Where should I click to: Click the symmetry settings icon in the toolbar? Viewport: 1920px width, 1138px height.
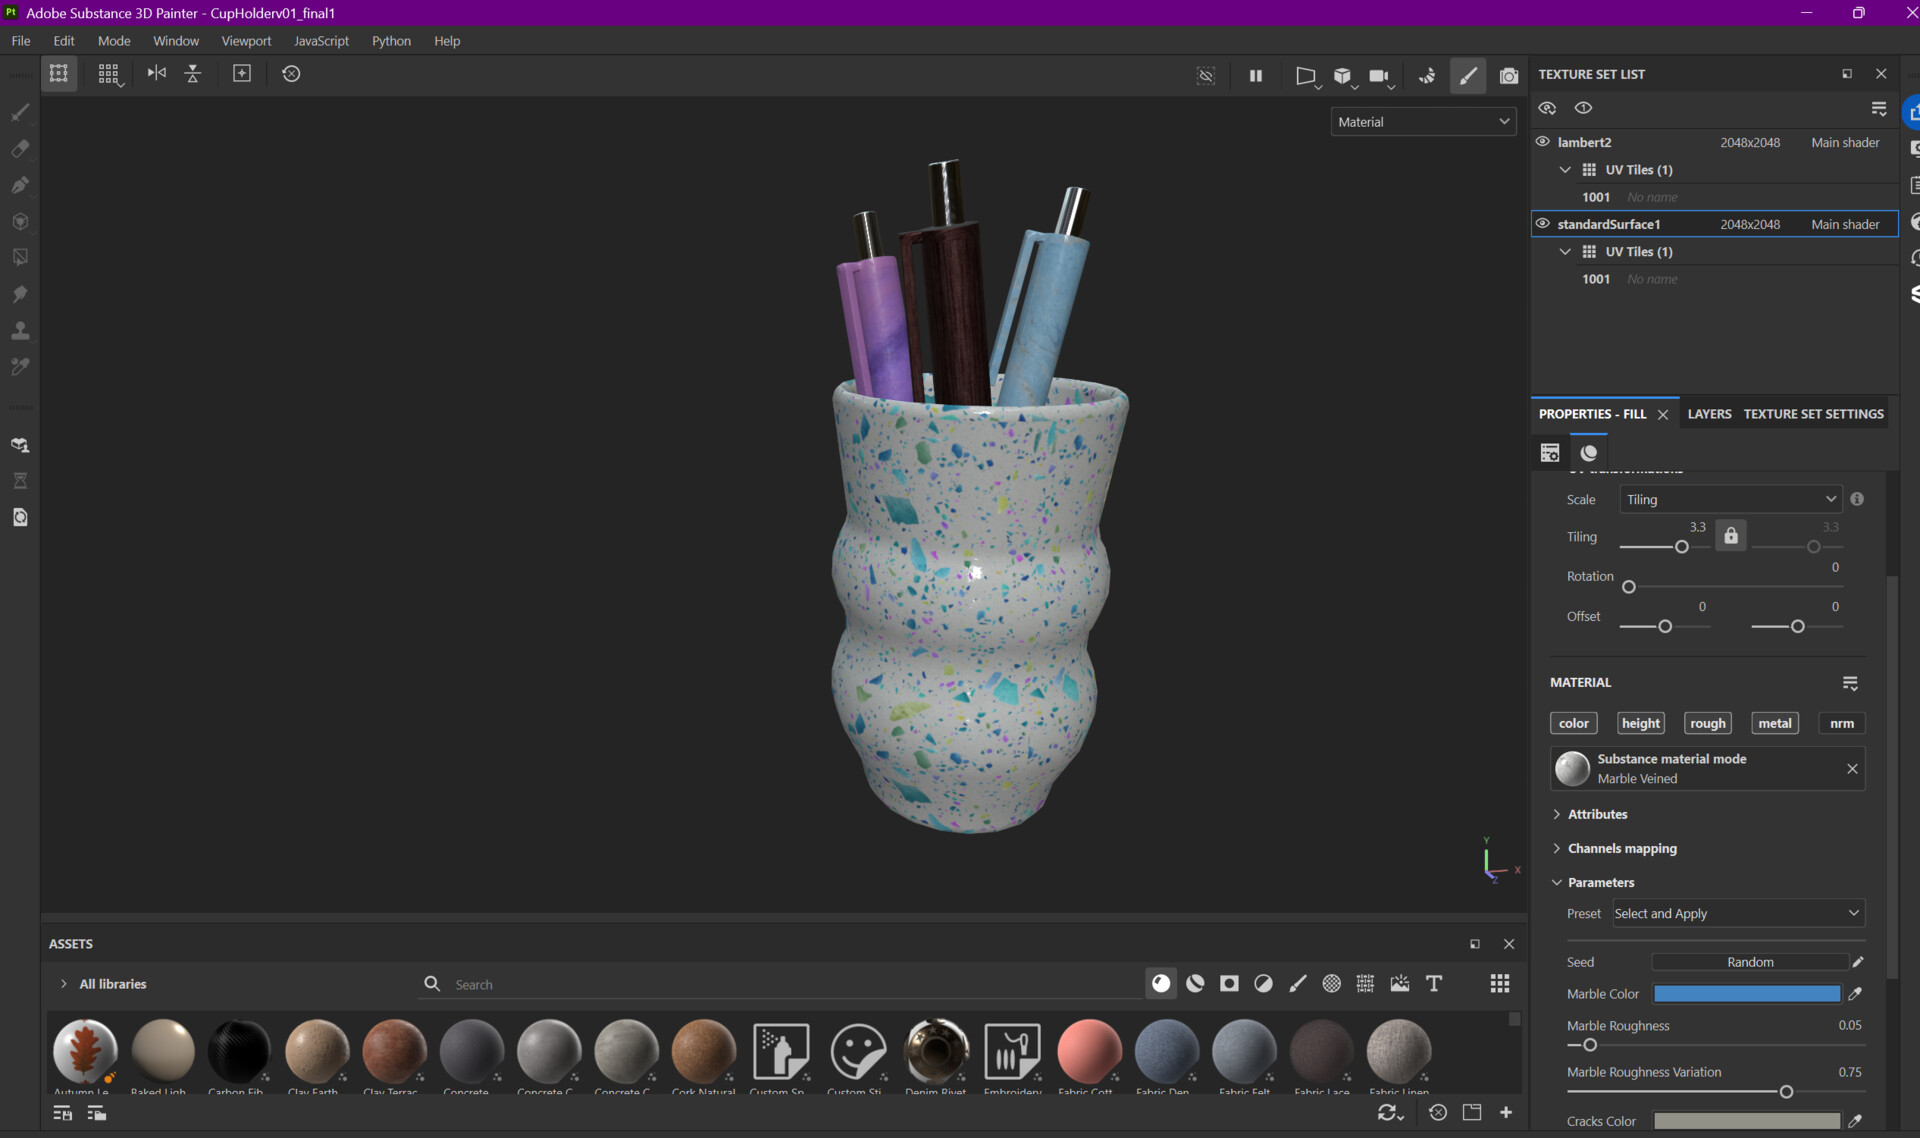coord(156,73)
